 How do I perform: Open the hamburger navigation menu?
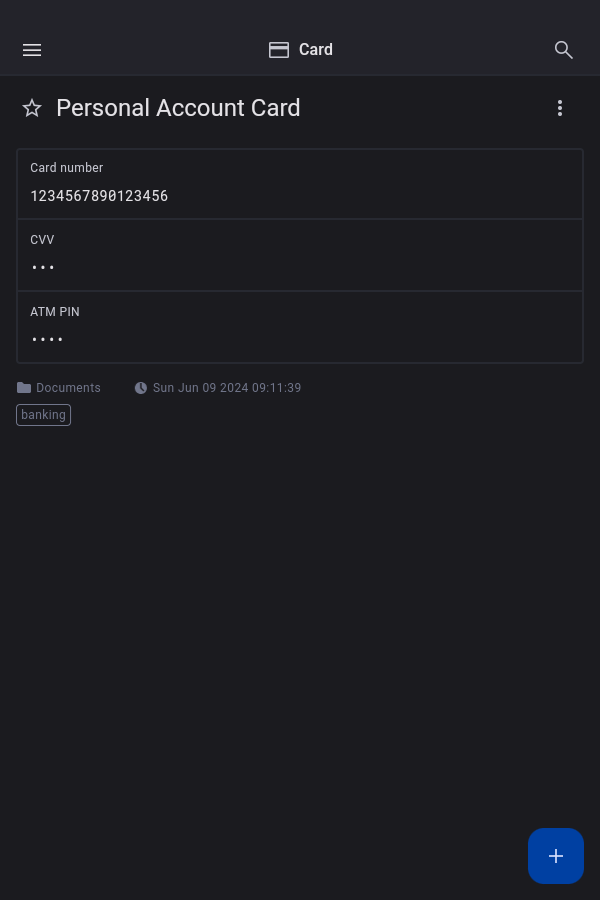(32, 50)
